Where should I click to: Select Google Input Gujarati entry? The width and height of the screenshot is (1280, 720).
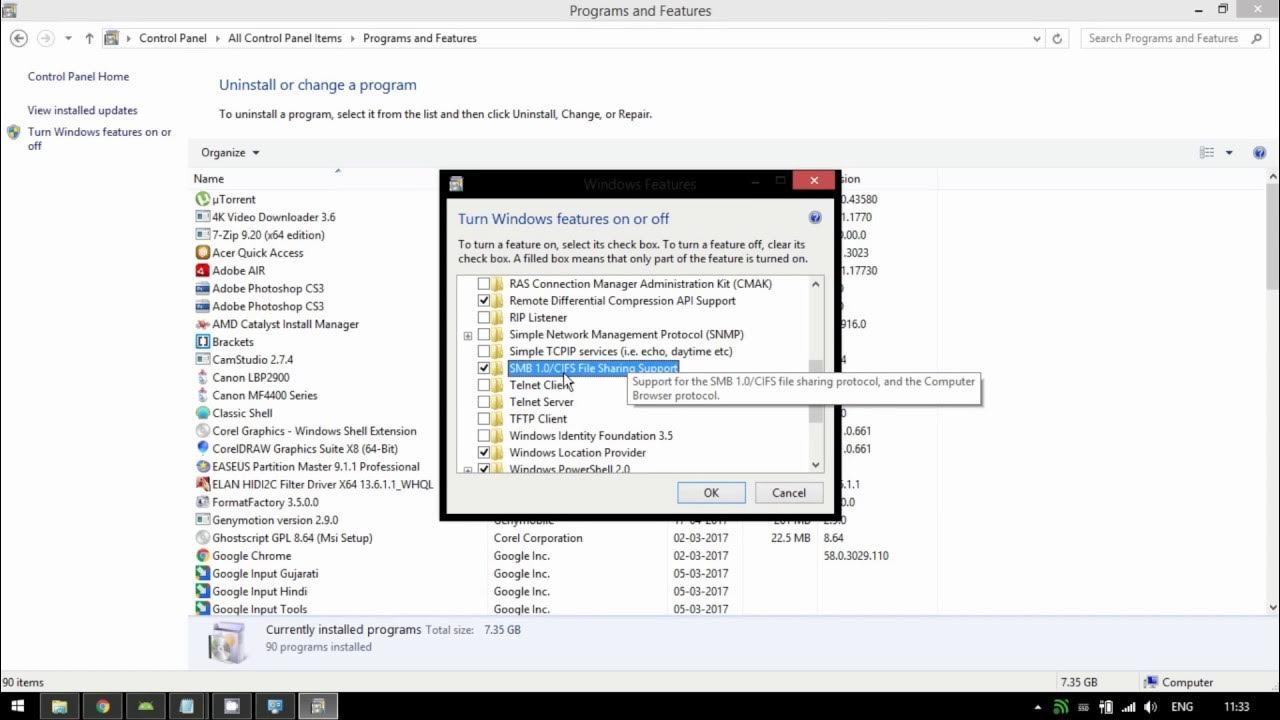click(265, 574)
